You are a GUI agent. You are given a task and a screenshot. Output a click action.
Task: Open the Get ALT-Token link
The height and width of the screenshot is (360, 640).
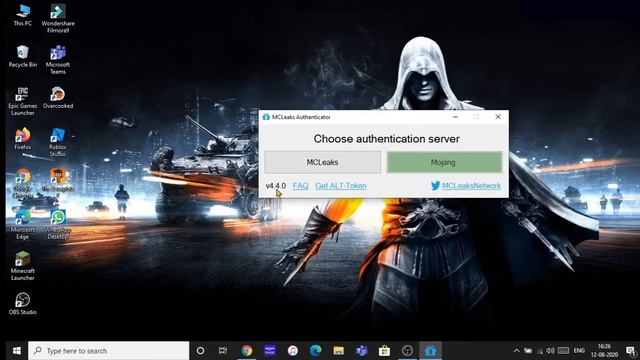[341, 186]
